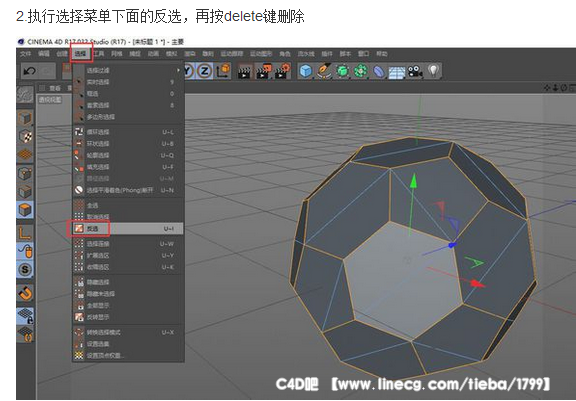The height and width of the screenshot is (401, 576).
Task: Open the 文件 (File) menu
Action: (25, 54)
